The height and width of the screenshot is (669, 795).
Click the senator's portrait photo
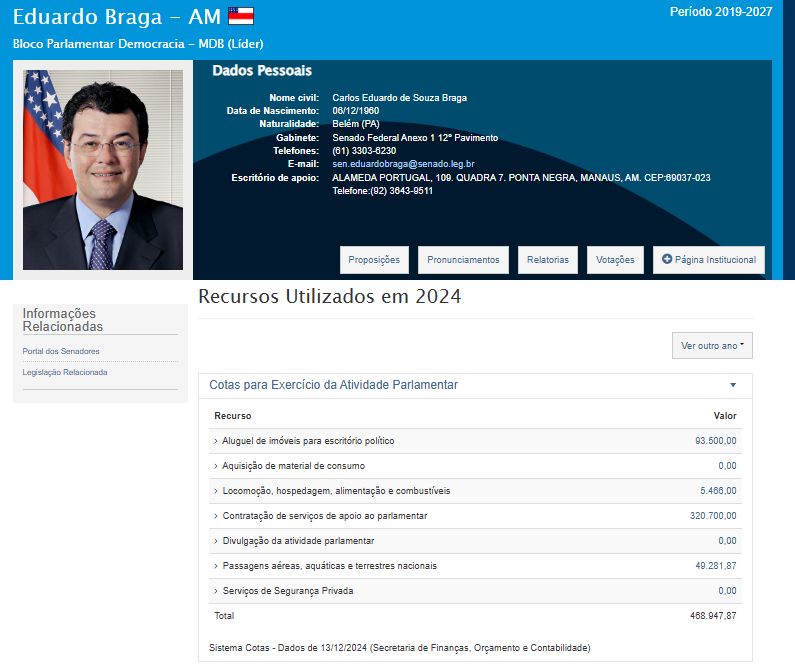[103, 169]
